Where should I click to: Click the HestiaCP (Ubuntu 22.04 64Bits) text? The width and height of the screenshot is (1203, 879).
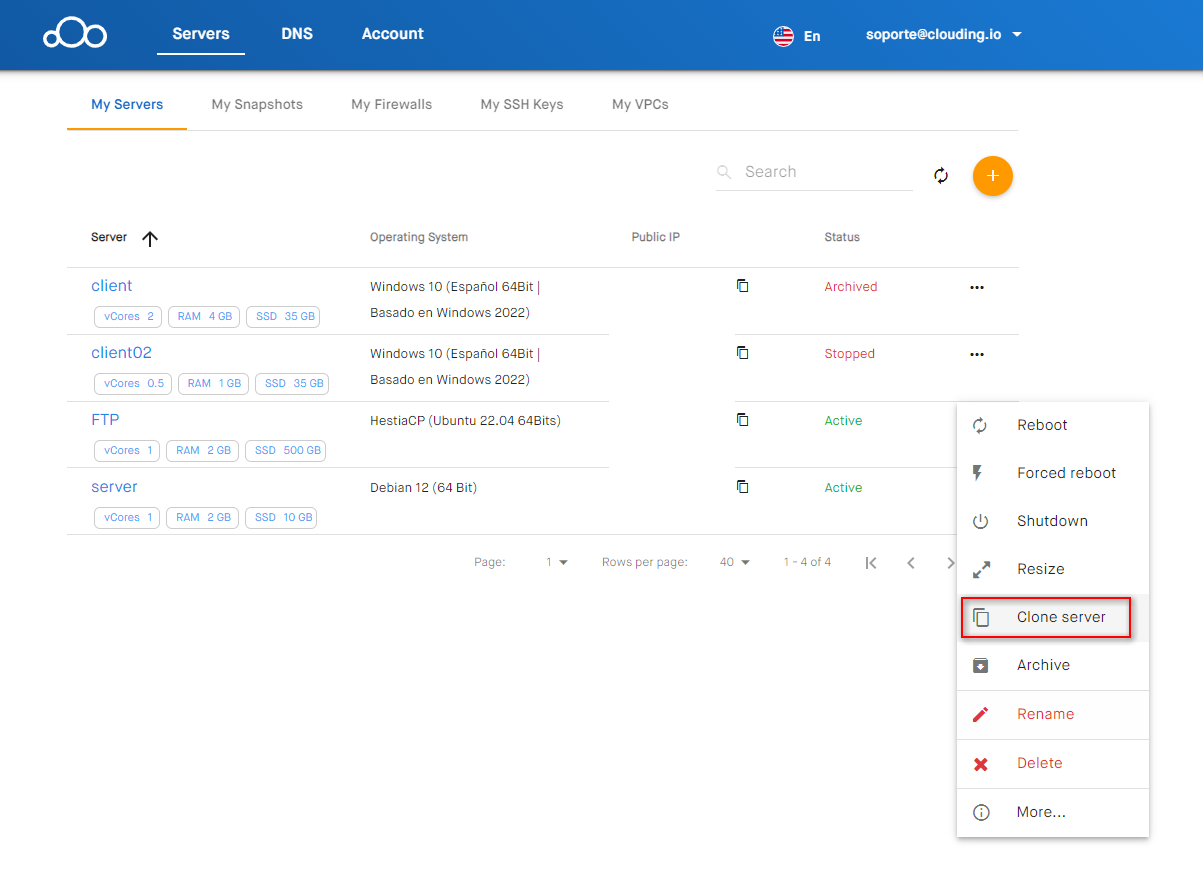pos(465,421)
